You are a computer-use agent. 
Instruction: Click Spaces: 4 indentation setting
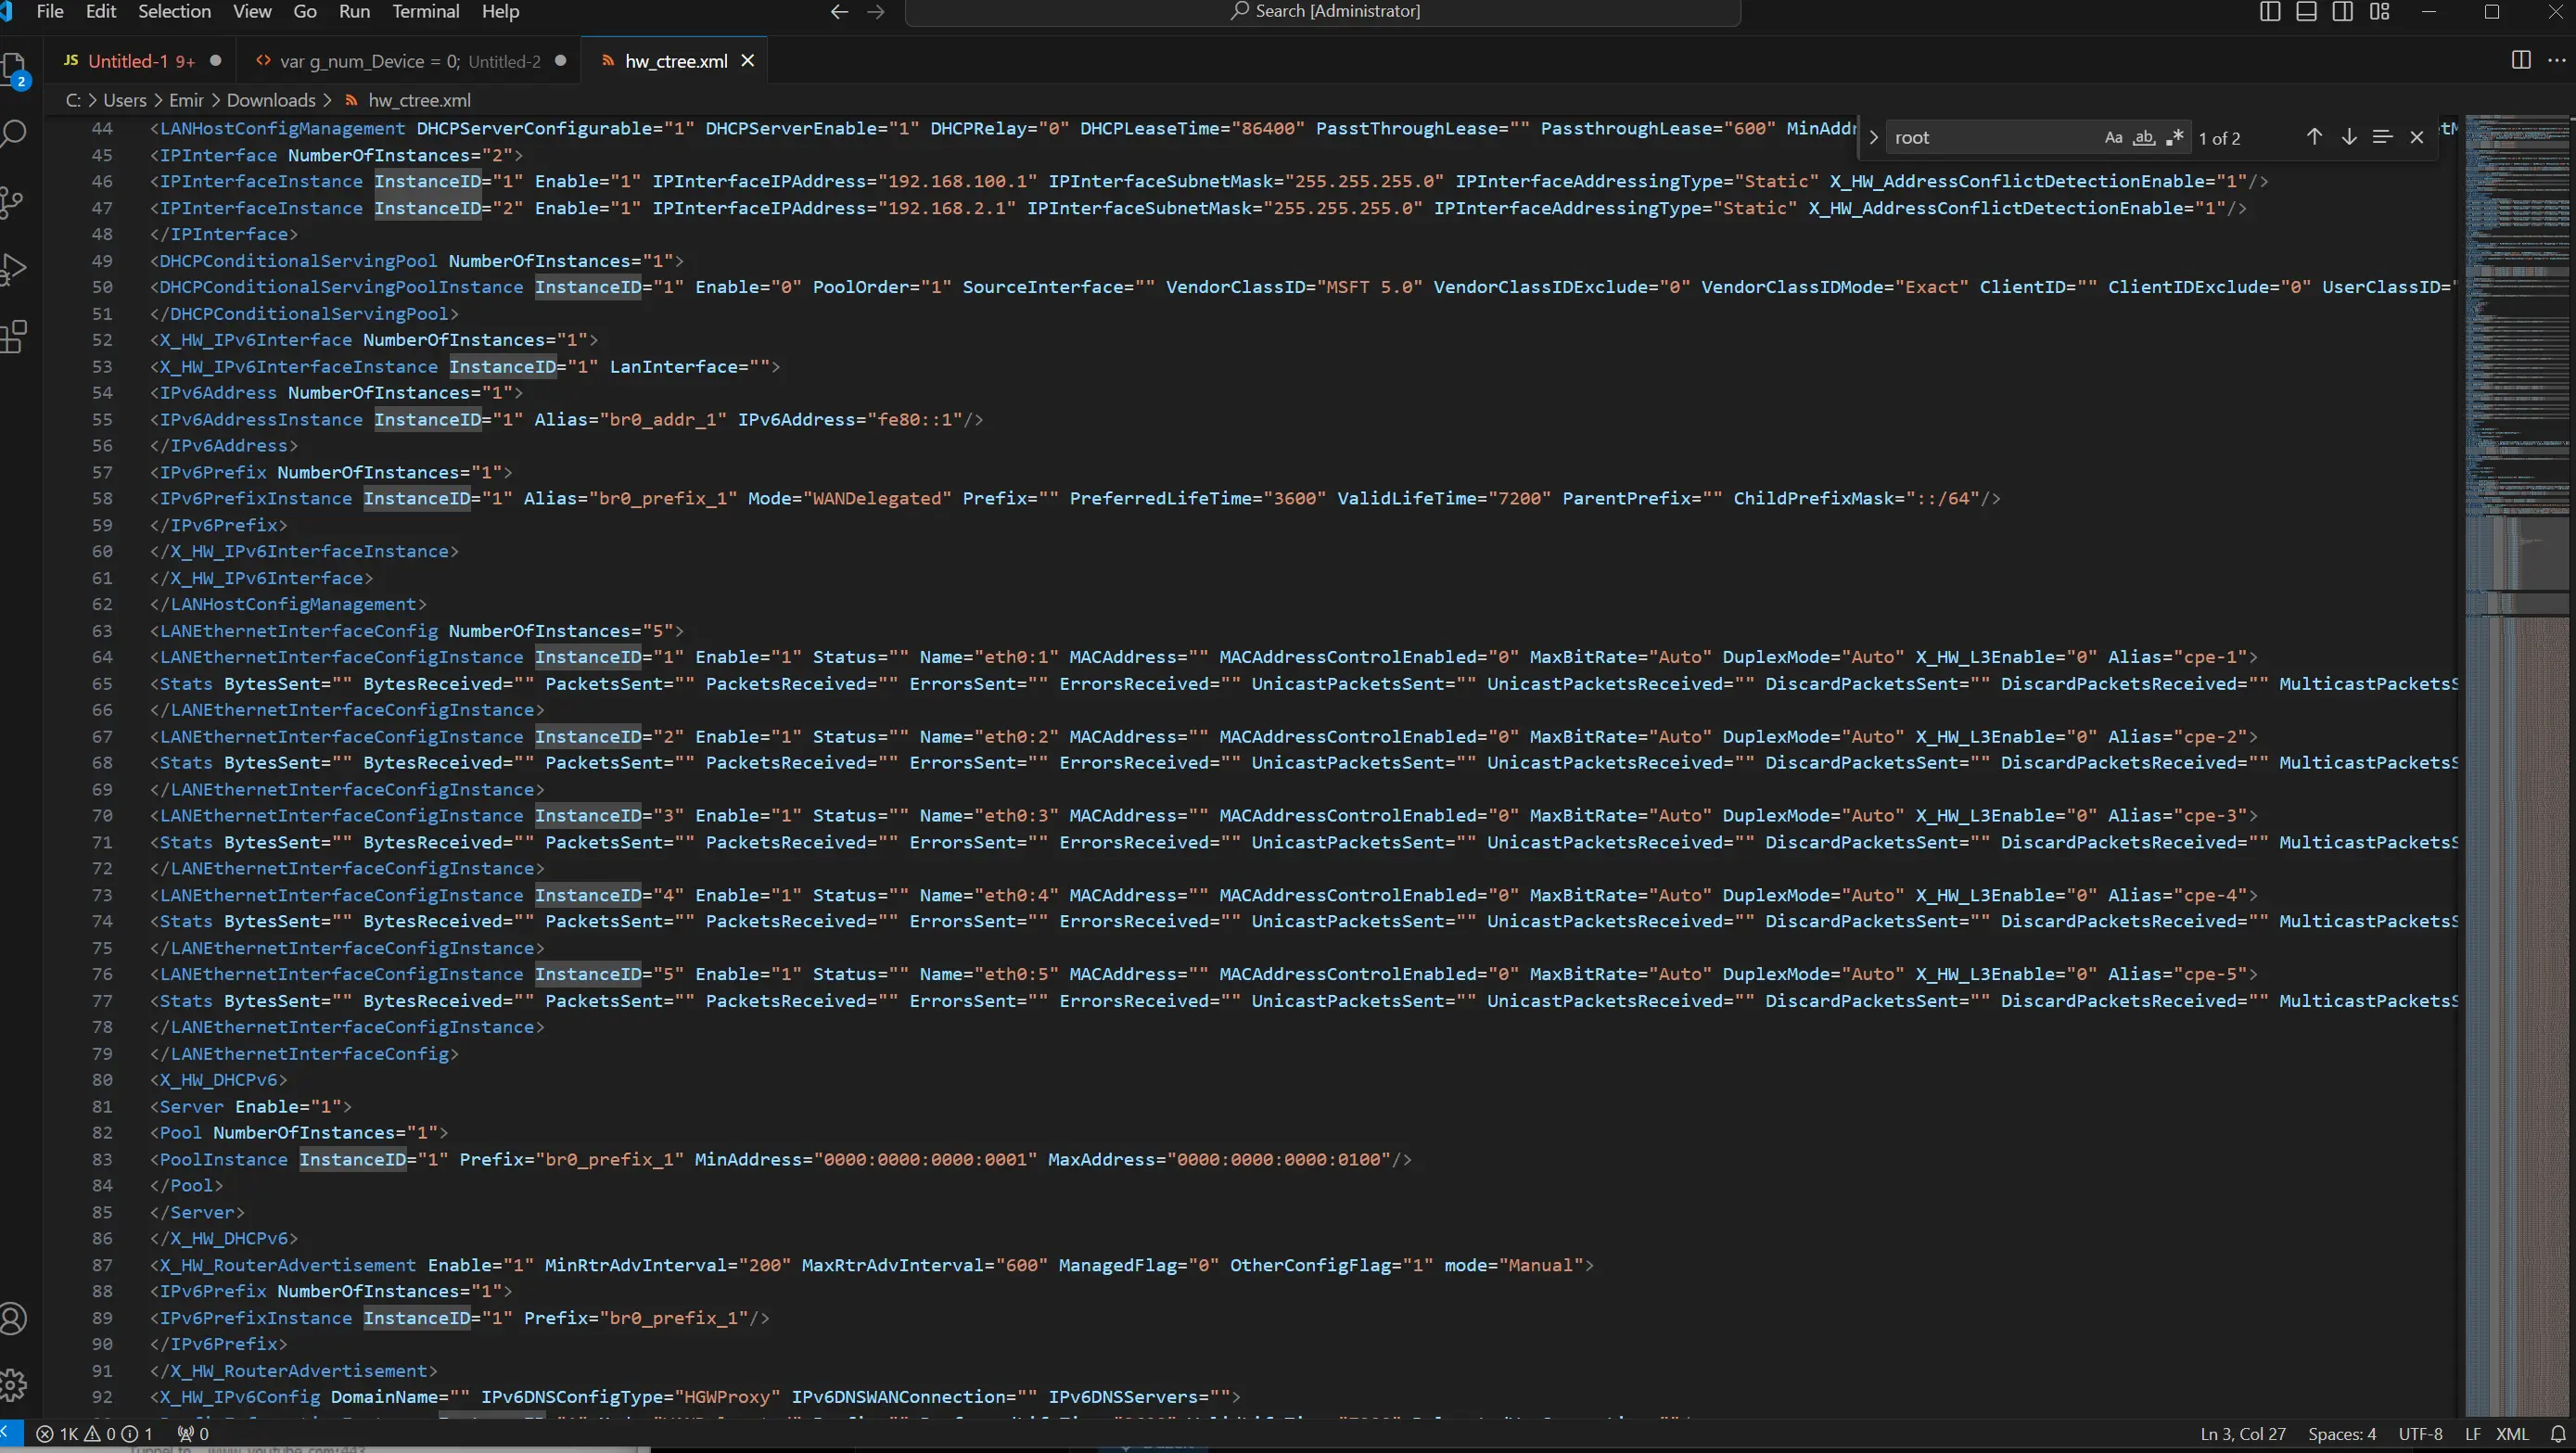click(x=2342, y=1434)
